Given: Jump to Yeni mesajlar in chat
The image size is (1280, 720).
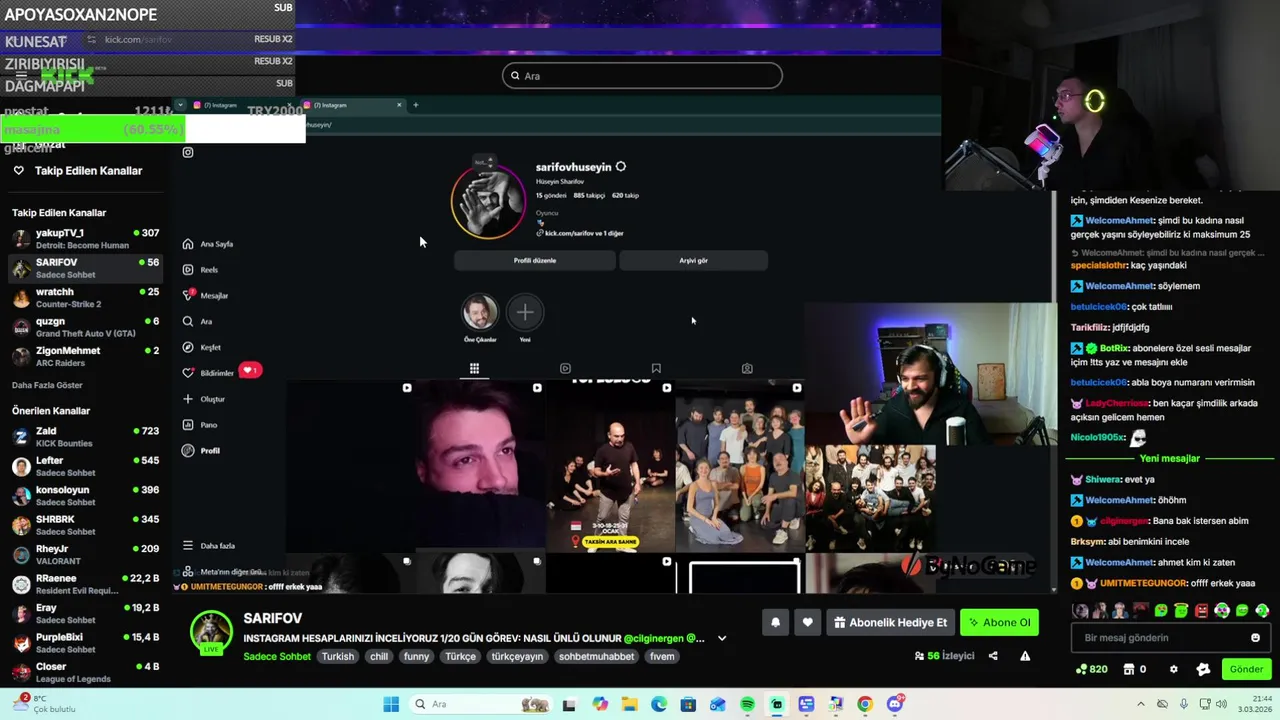Looking at the screenshot, I should click(x=1170, y=458).
